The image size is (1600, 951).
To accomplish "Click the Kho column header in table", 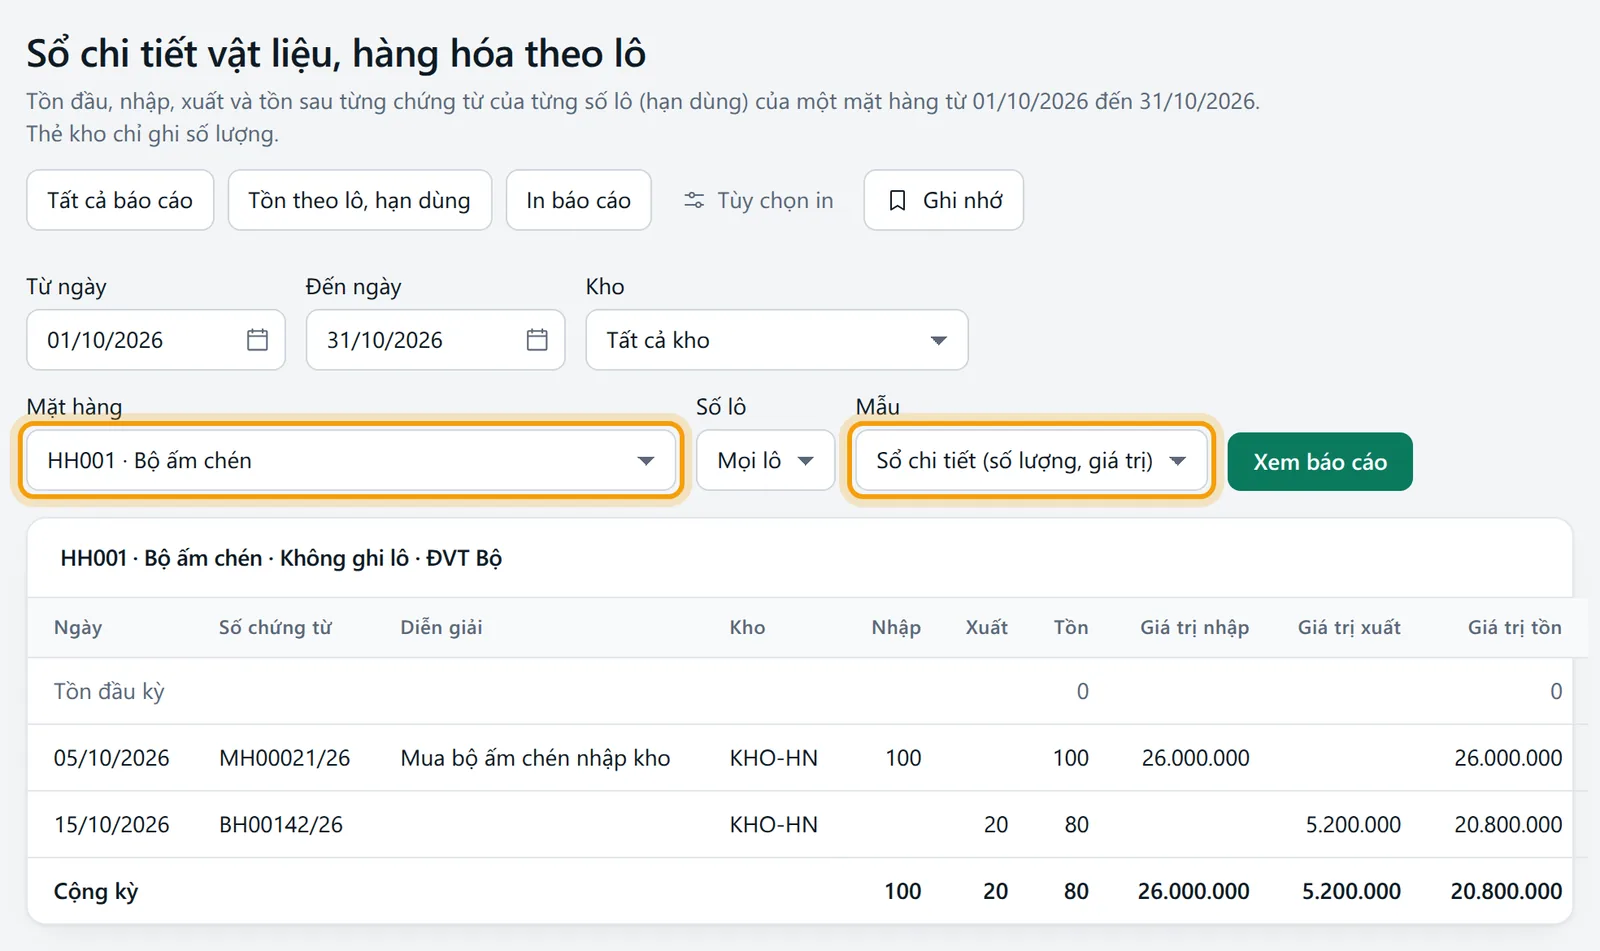I will pos(747,628).
